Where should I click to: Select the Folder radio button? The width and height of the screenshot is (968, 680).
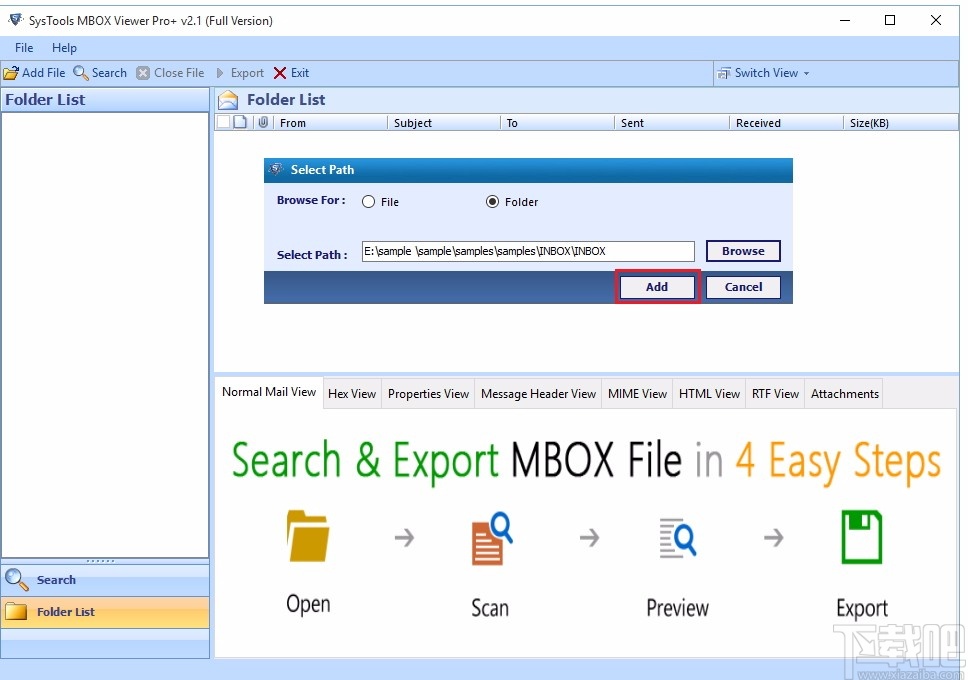(492, 201)
